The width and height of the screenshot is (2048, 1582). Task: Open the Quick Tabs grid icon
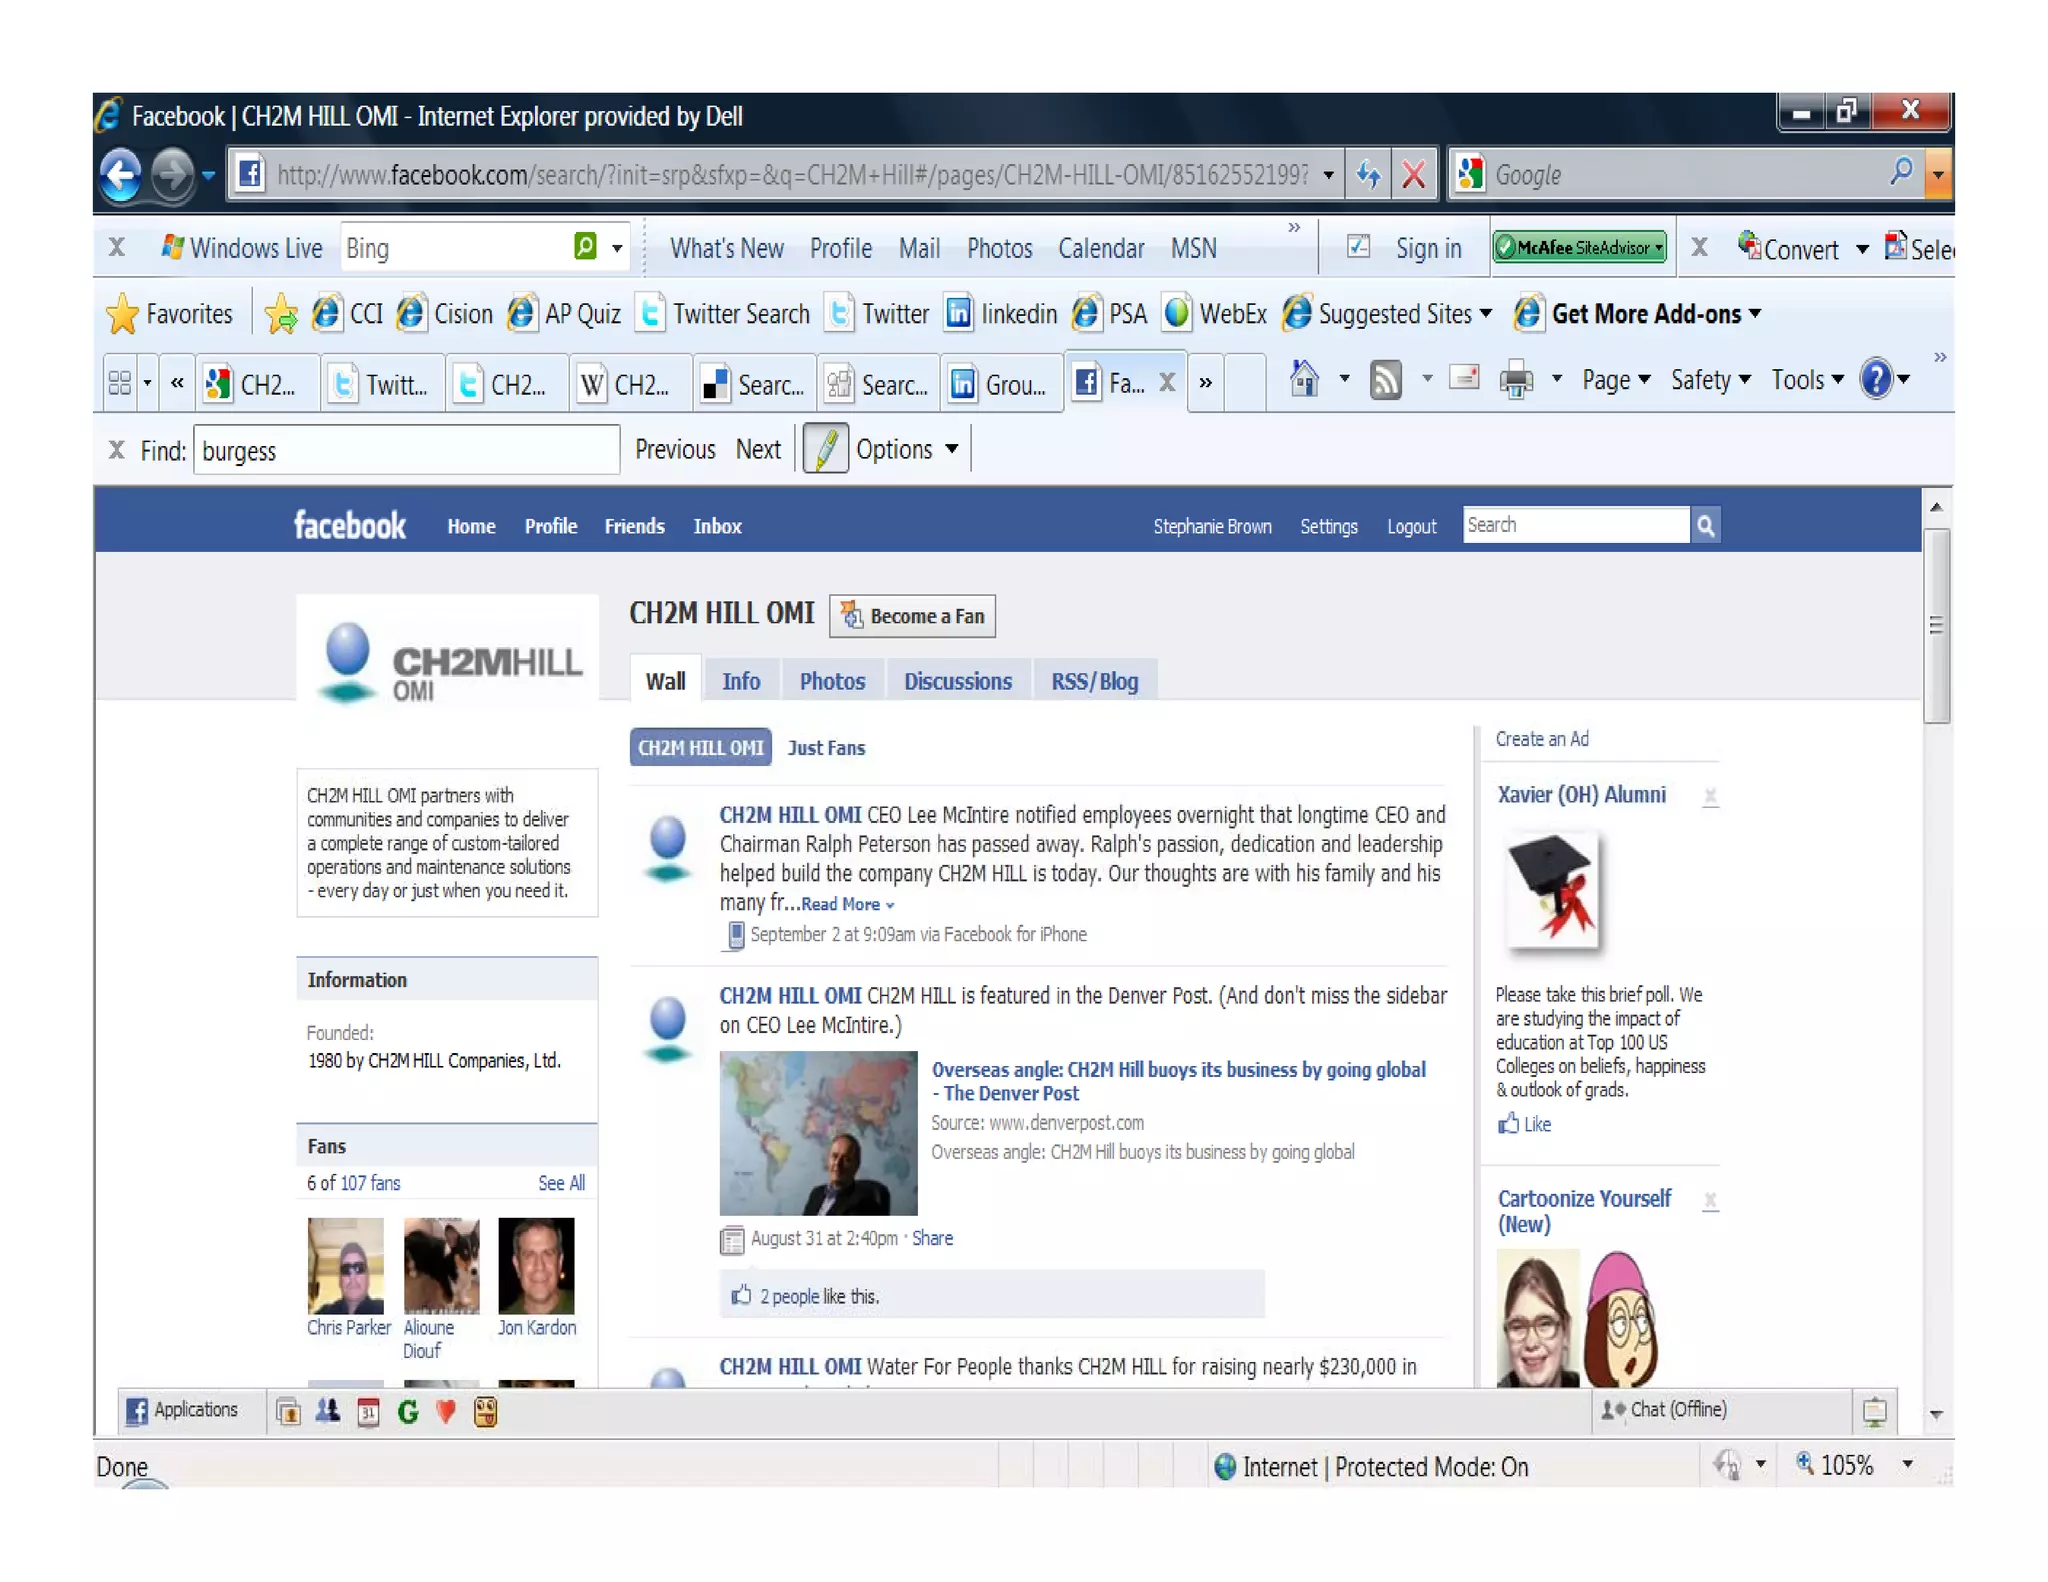119,383
